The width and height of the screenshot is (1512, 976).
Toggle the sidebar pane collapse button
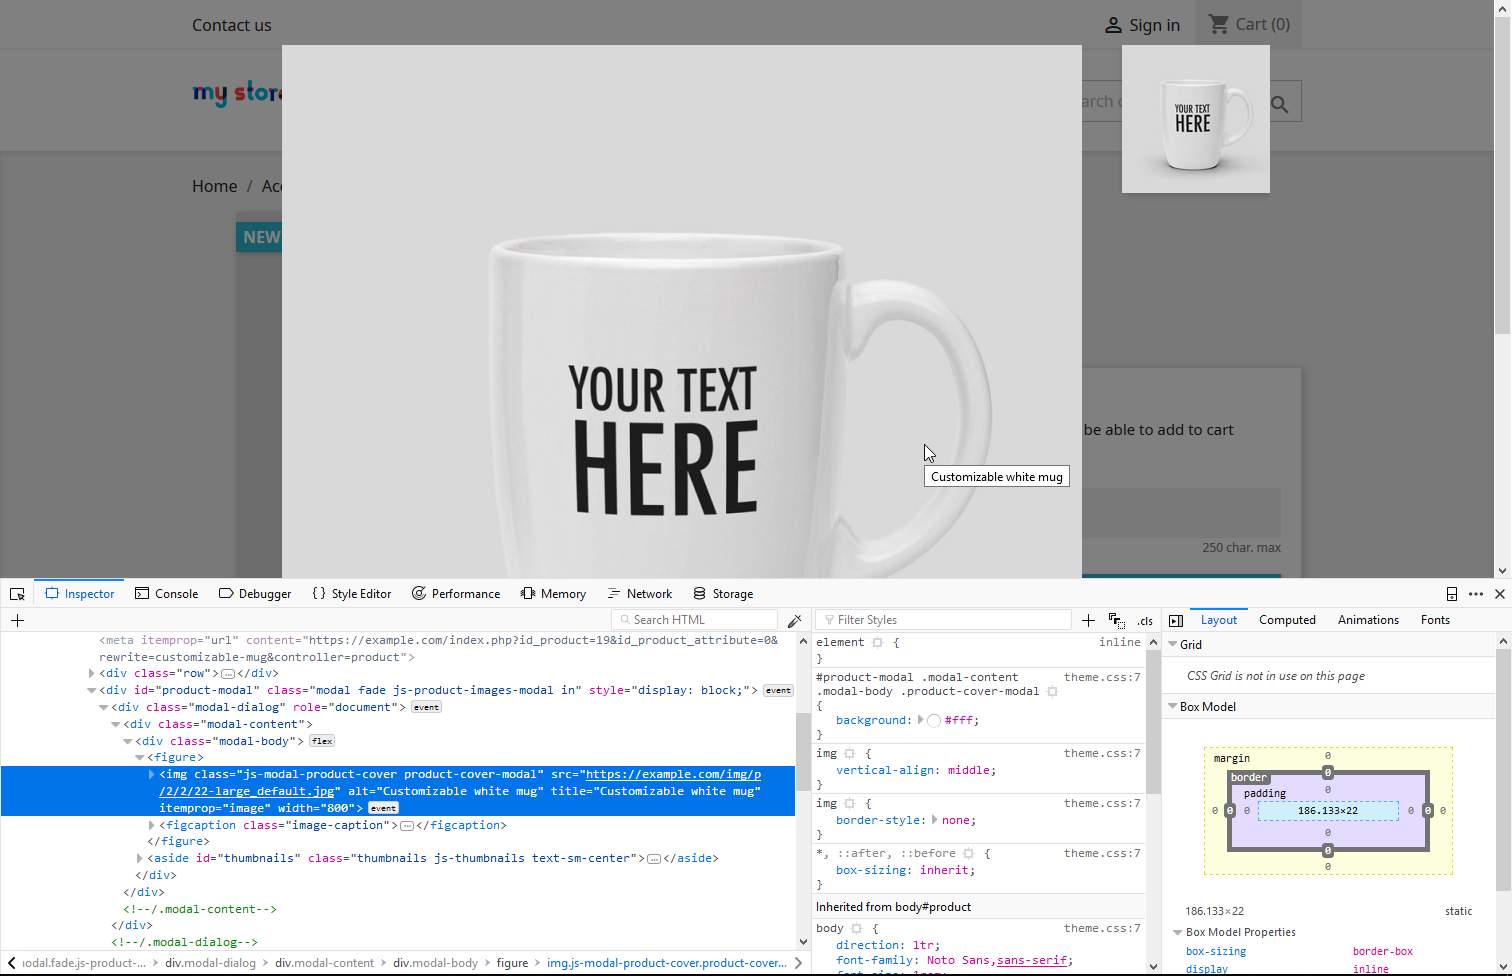(1176, 621)
